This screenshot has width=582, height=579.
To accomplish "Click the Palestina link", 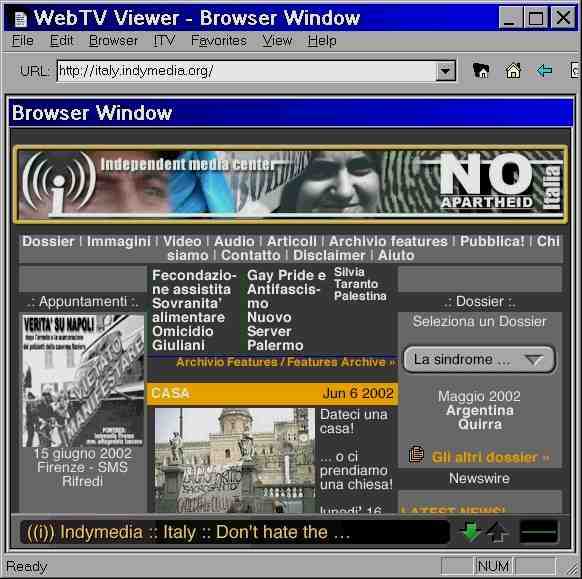I will [x=360, y=296].
